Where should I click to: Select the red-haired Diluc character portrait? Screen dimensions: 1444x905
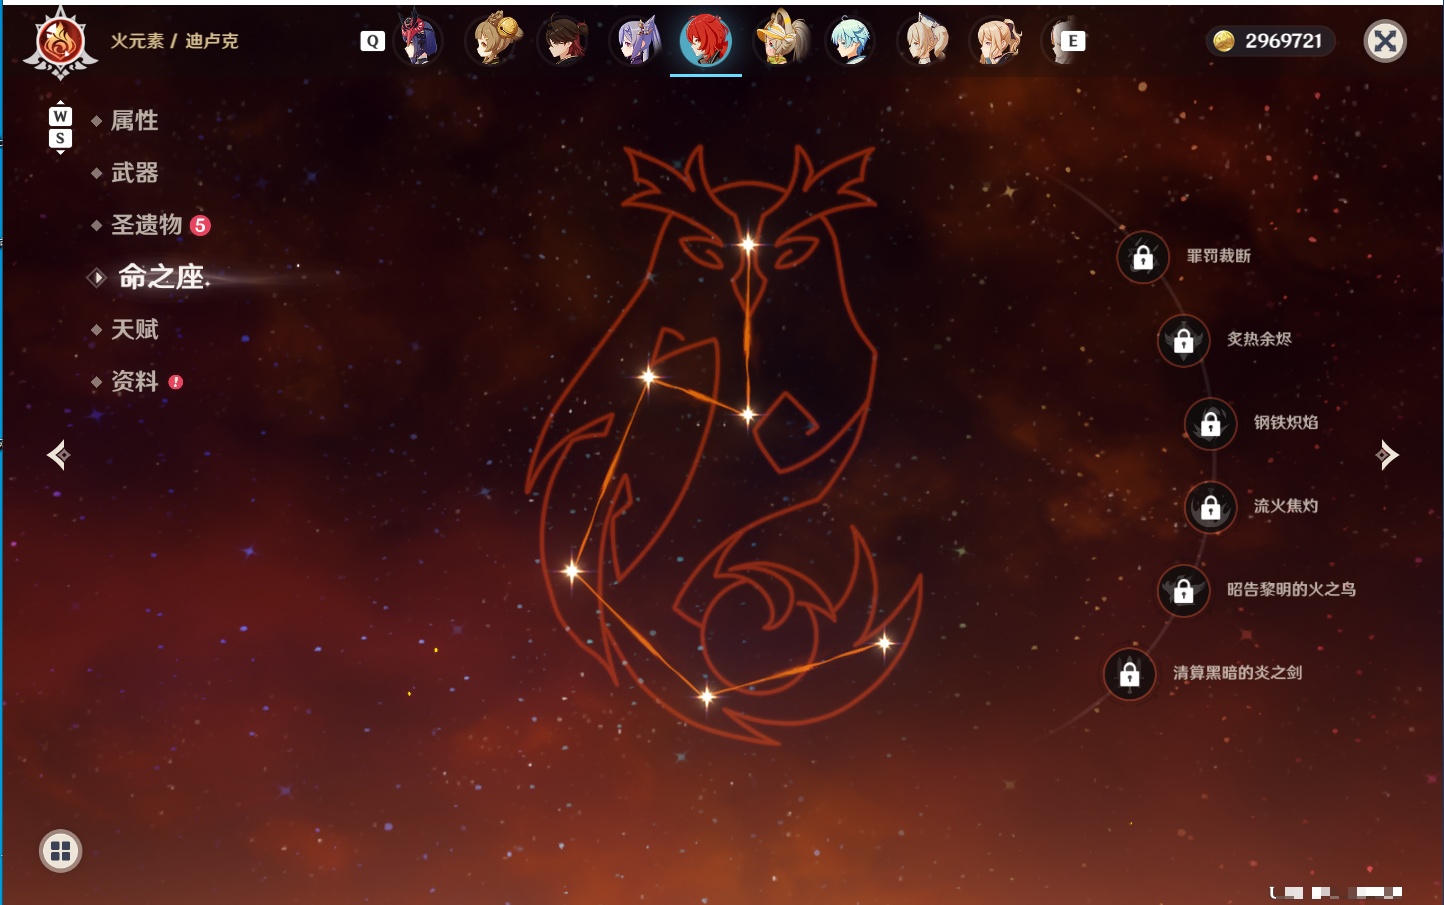click(705, 41)
